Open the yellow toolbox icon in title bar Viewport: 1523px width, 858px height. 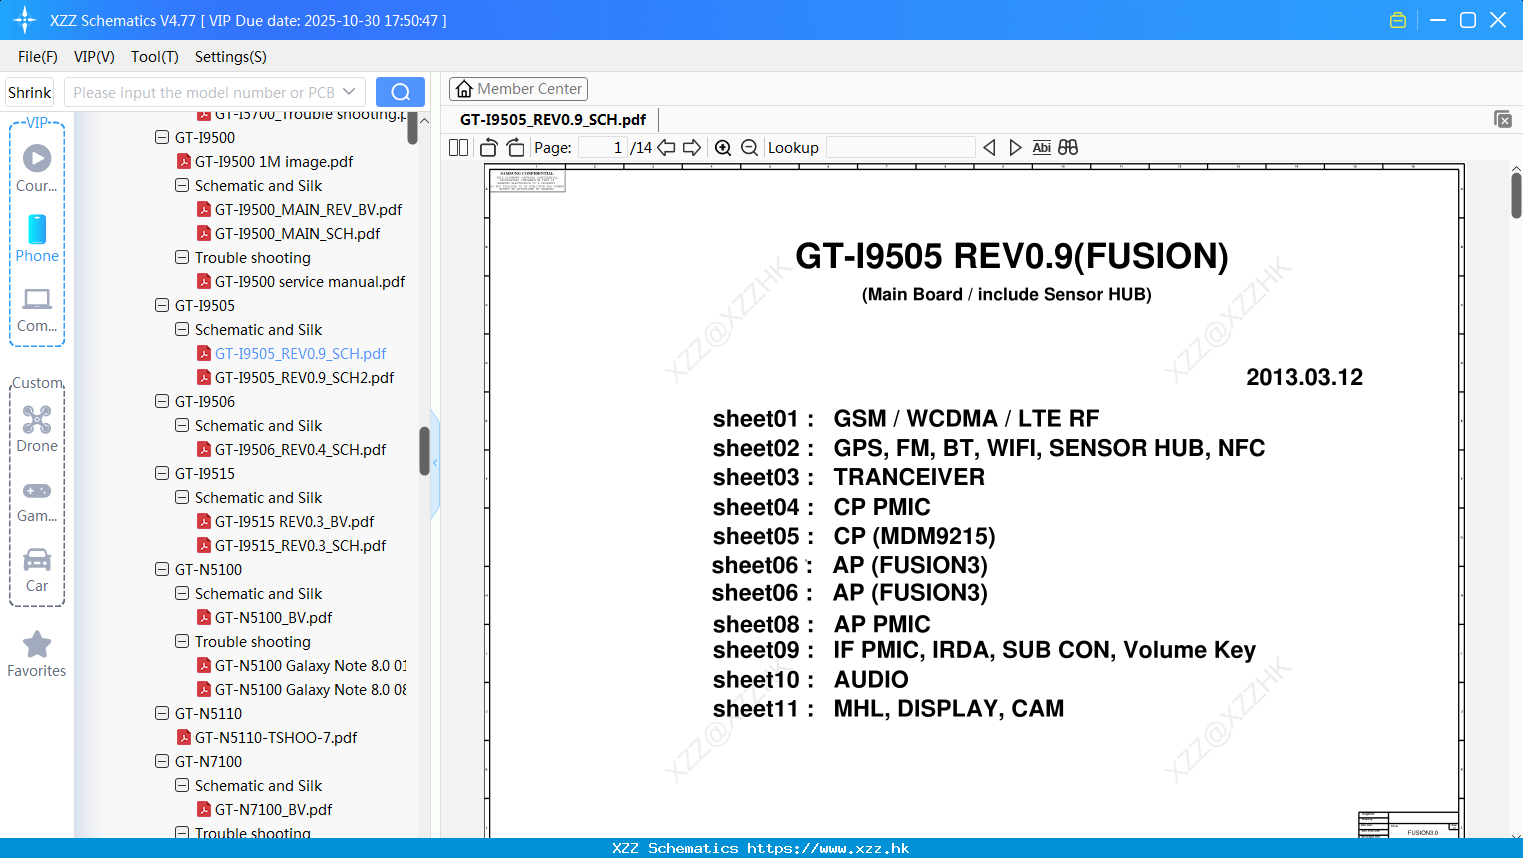click(1398, 20)
